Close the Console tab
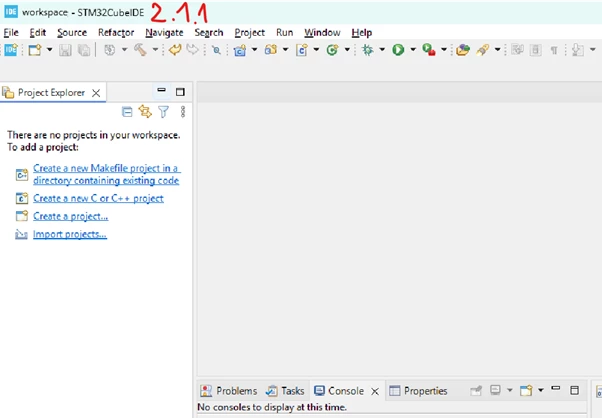 click(375, 391)
